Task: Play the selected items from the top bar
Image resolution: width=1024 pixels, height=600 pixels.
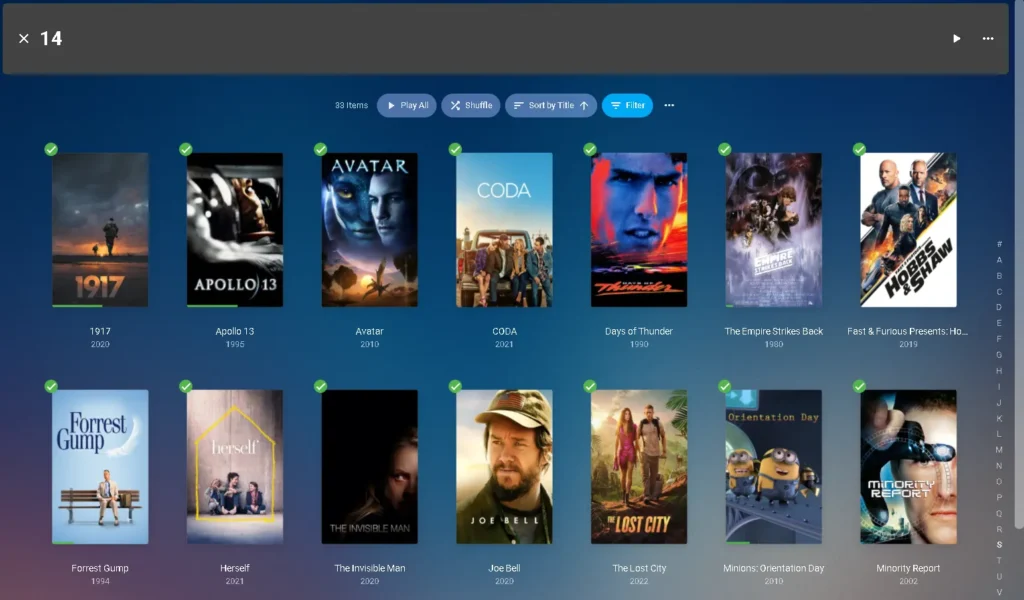Action: [956, 39]
